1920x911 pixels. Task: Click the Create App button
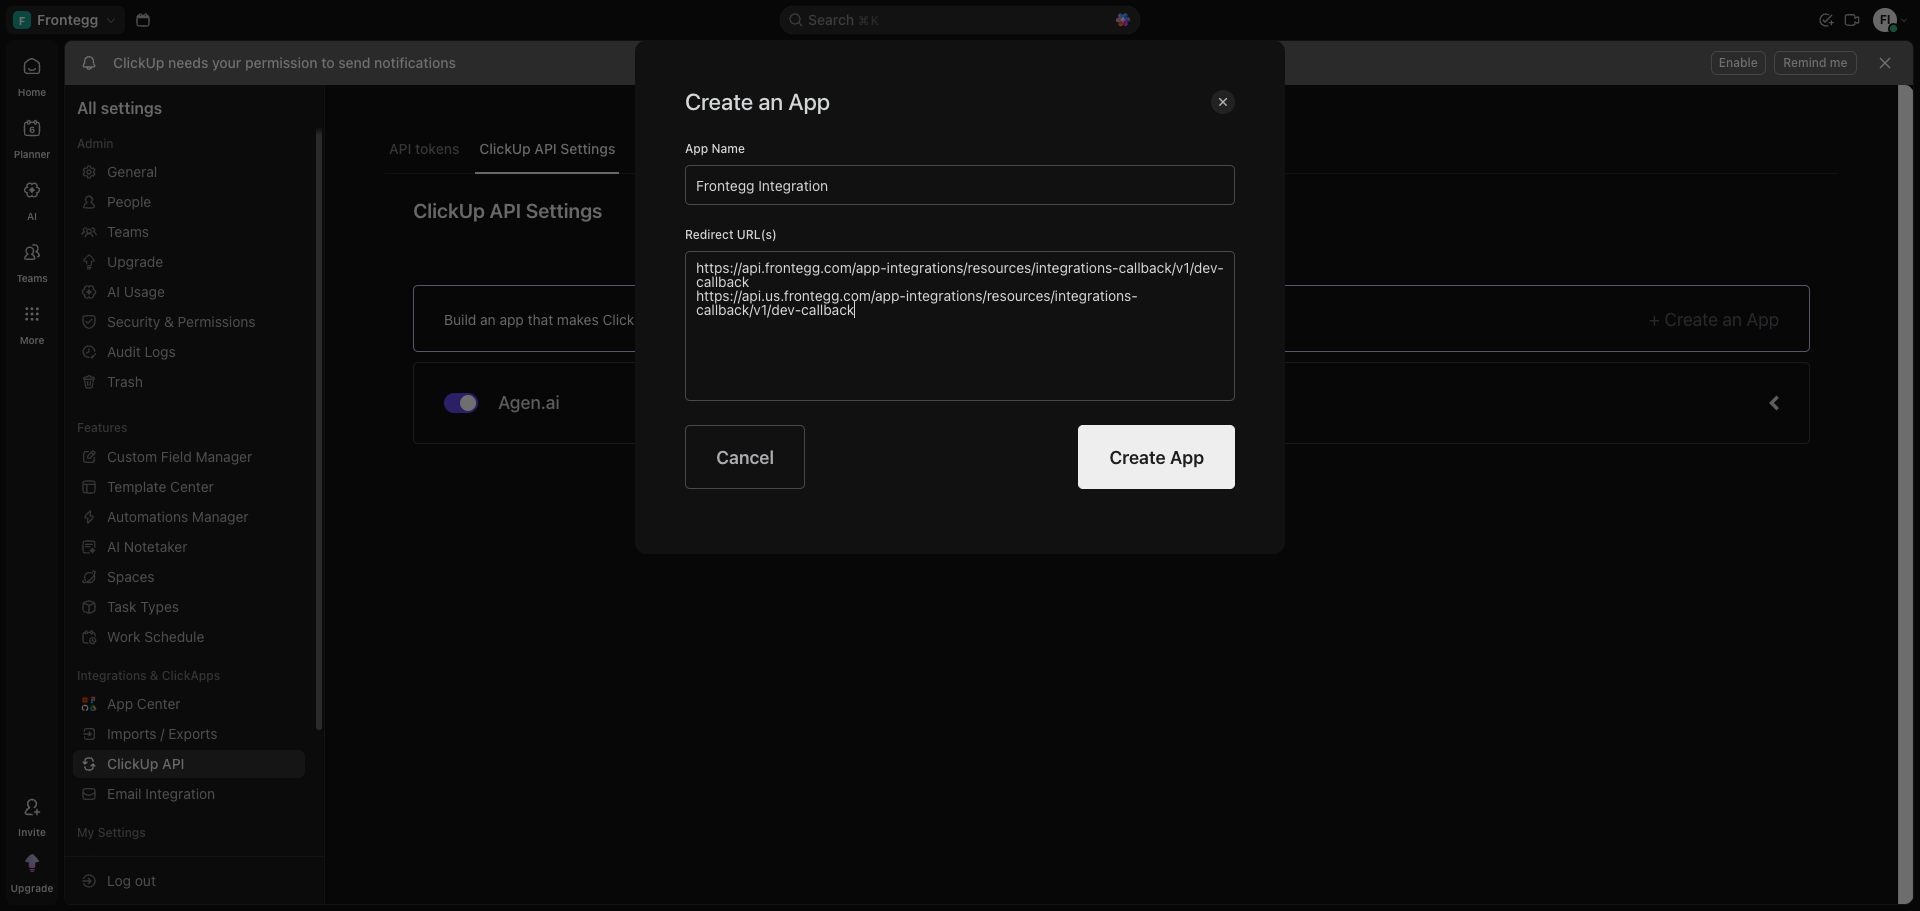tap(1156, 457)
